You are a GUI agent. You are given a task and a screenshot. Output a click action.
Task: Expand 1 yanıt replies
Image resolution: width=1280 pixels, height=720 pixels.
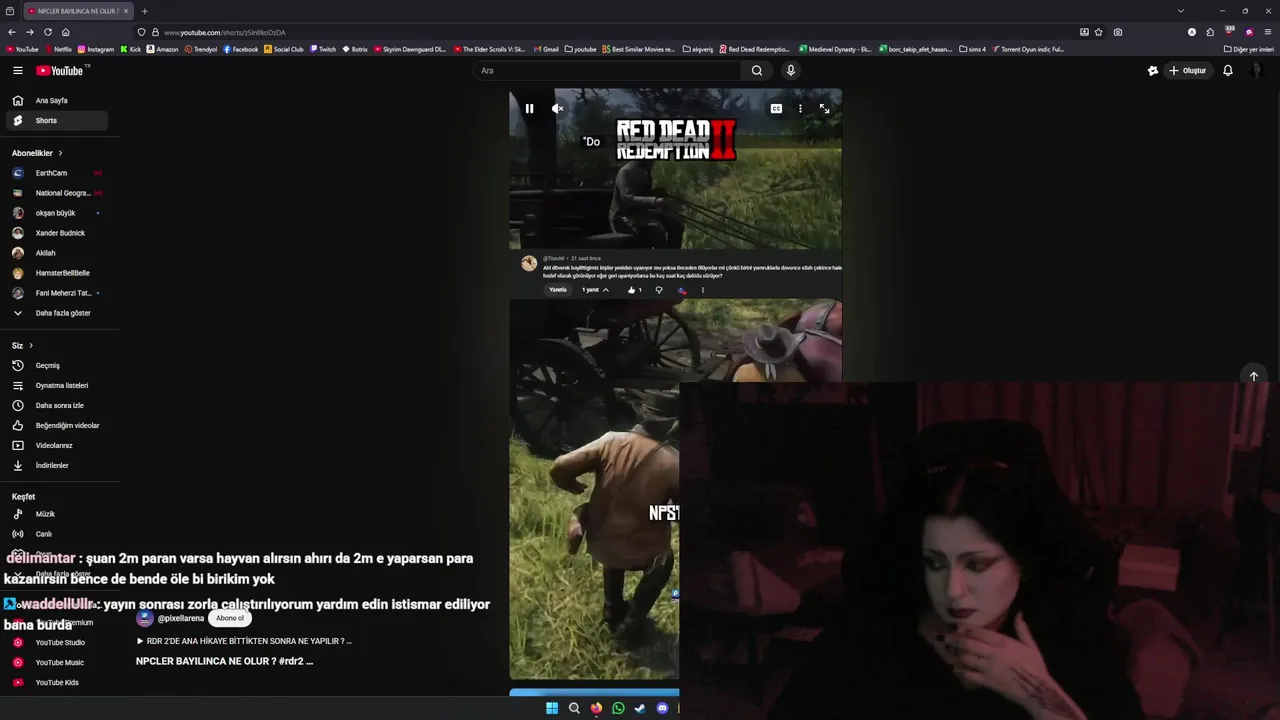coord(595,290)
